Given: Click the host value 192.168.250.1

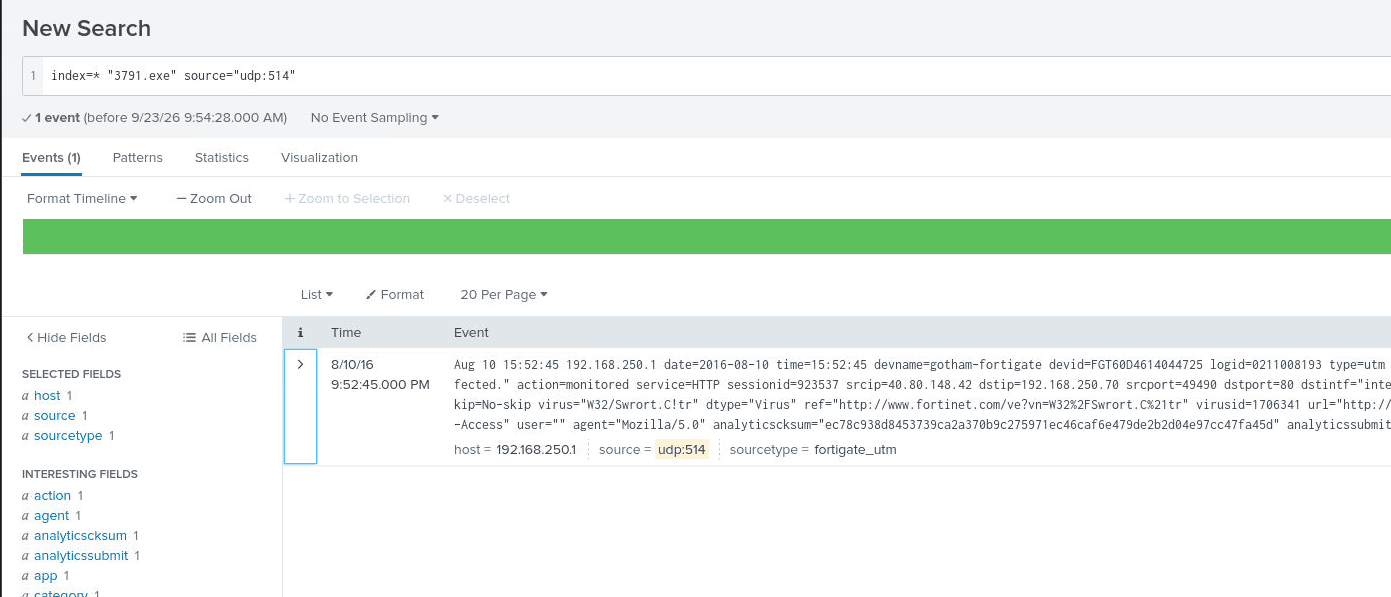Looking at the screenshot, I should pyautogui.click(x=536, y=450).
